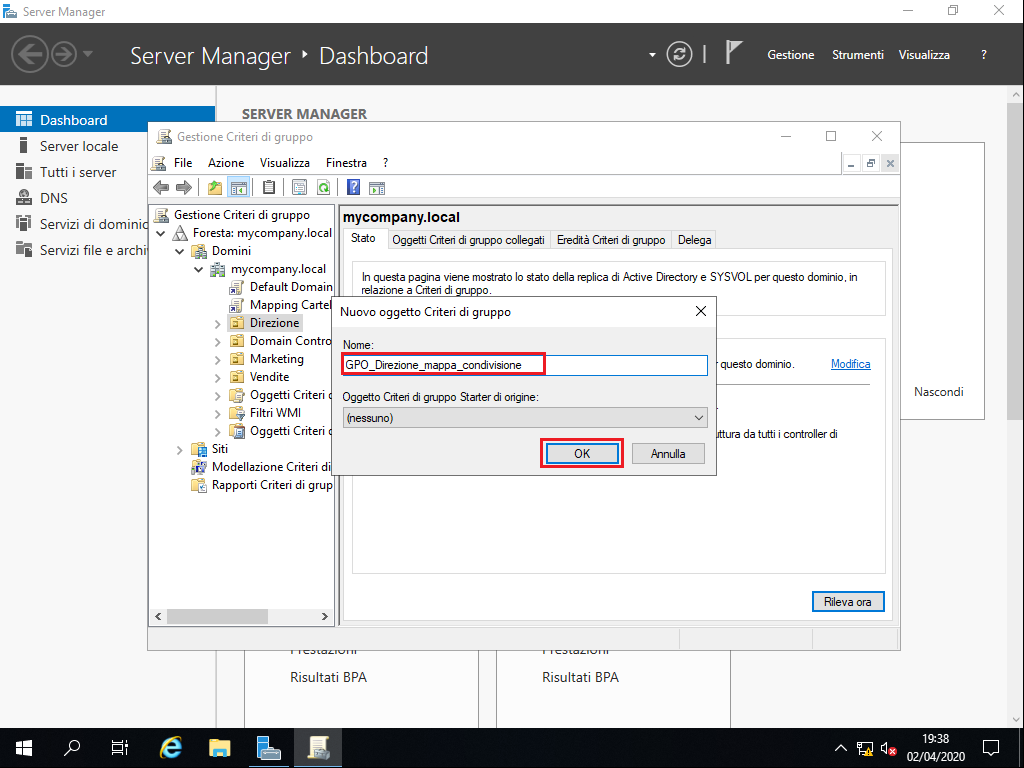The width and height of the screenshot is (1024, 768).
Task: Click the Nome text field
Action: point(525,365)
